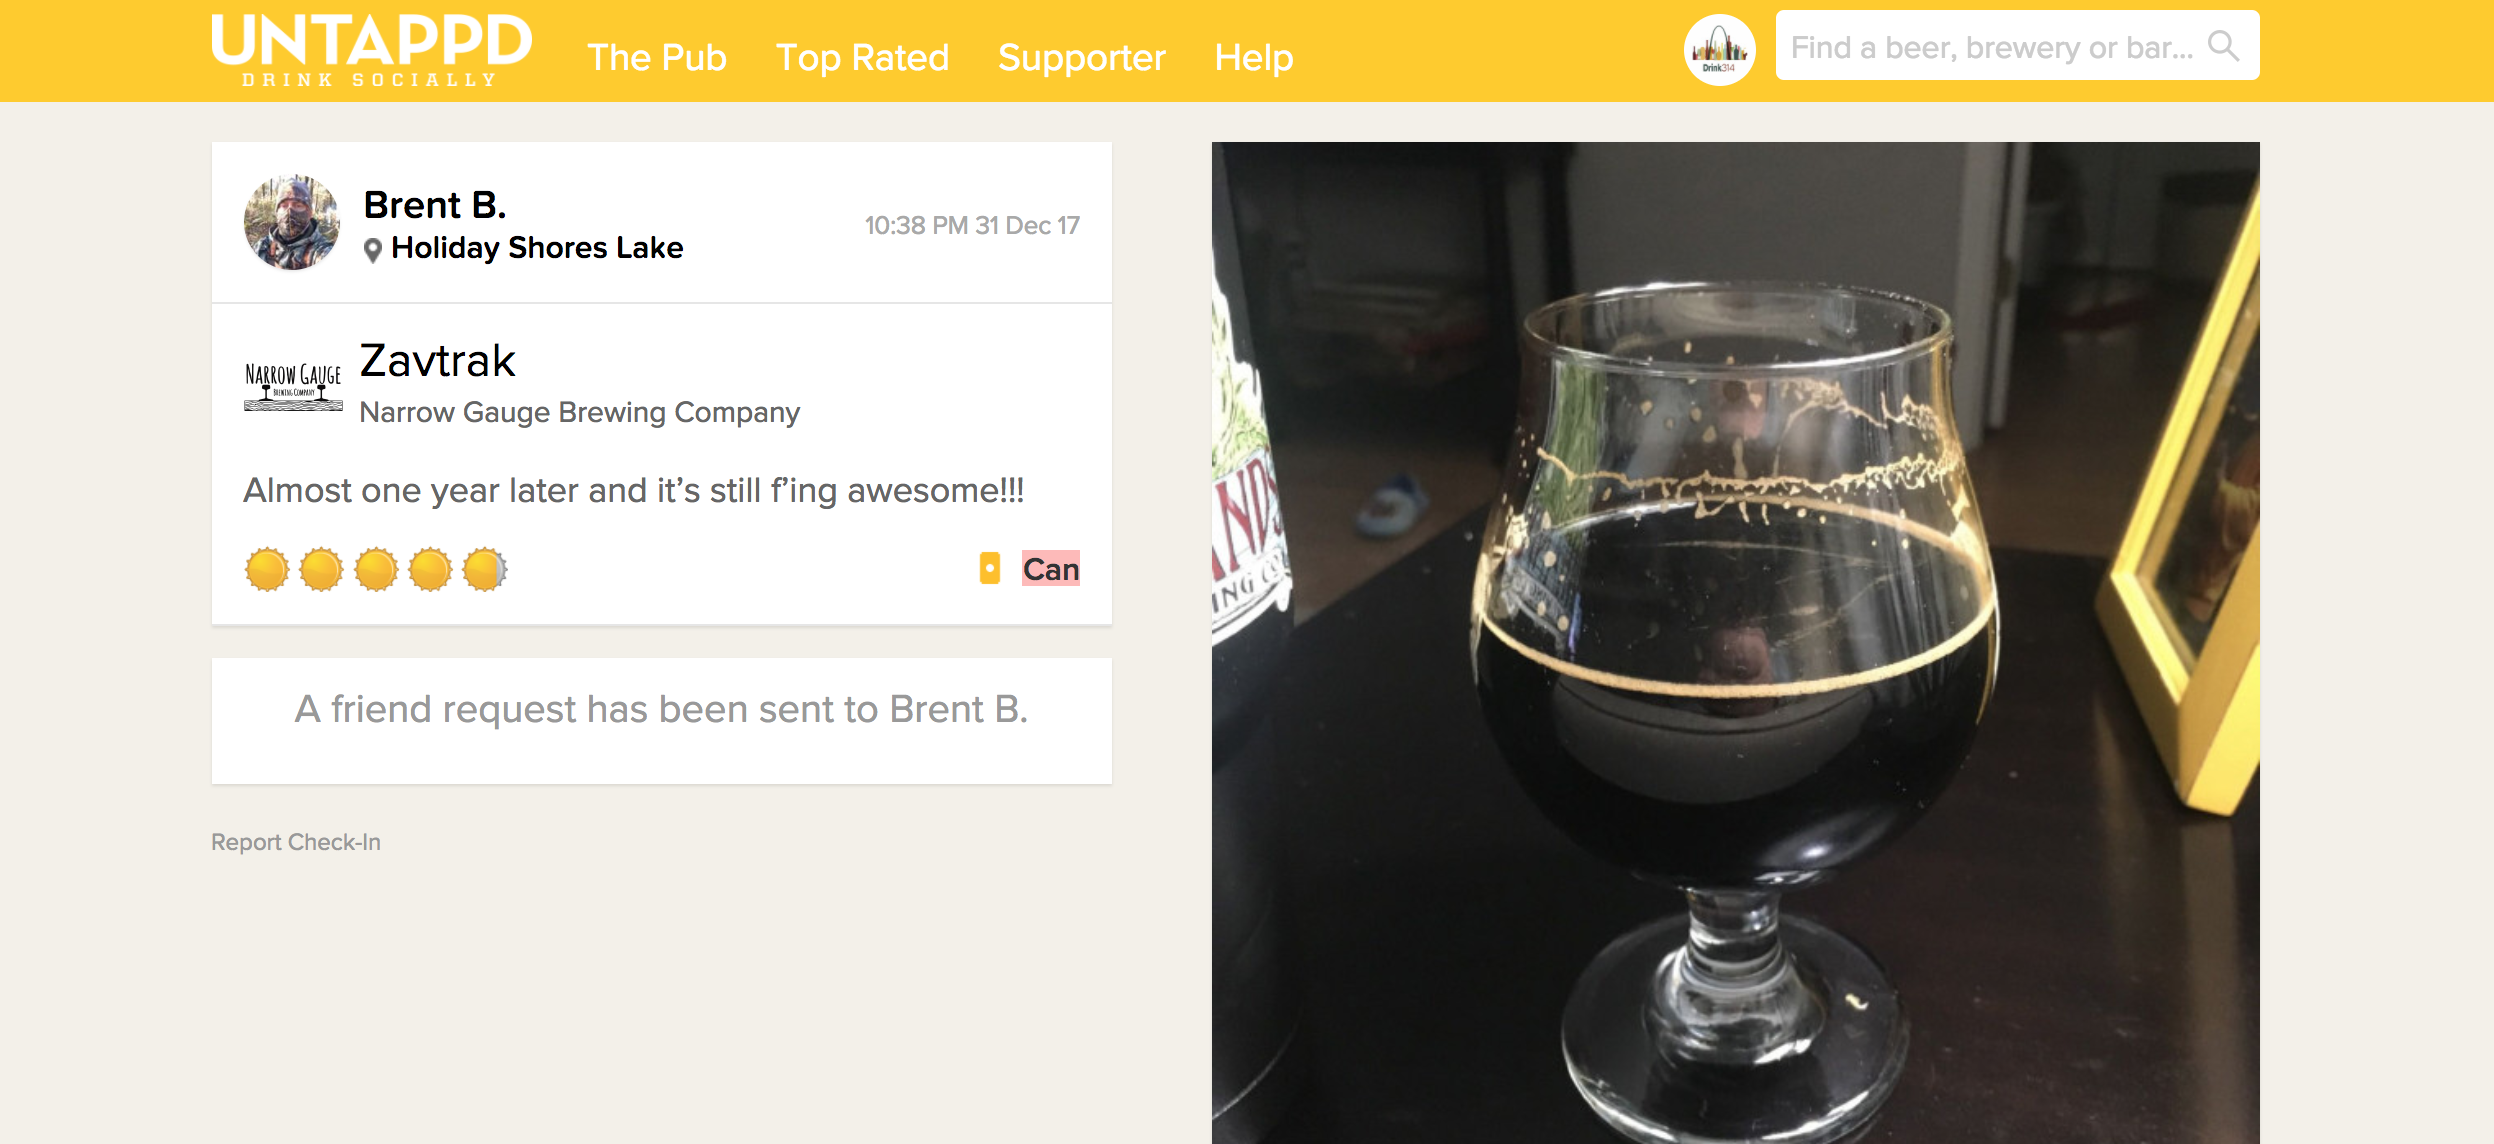This screenshot has width=2494, height=1144.
Task: Open the Help menu link
Action: tap(1253, 57)
